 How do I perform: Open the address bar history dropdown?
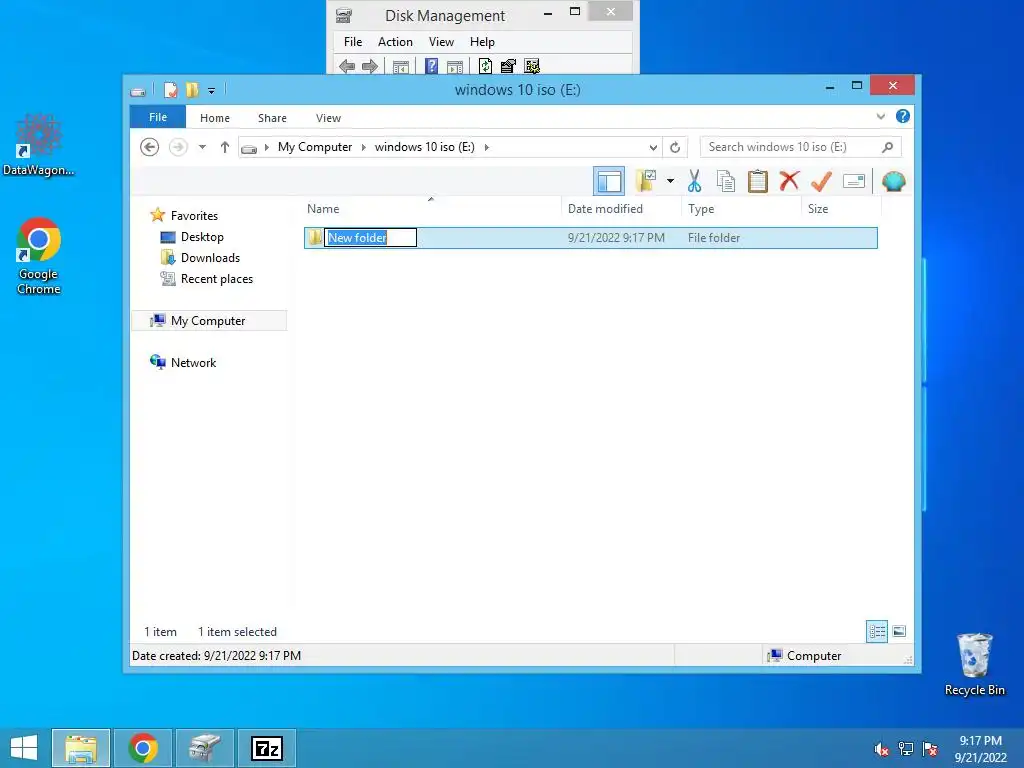pos(652,148)
